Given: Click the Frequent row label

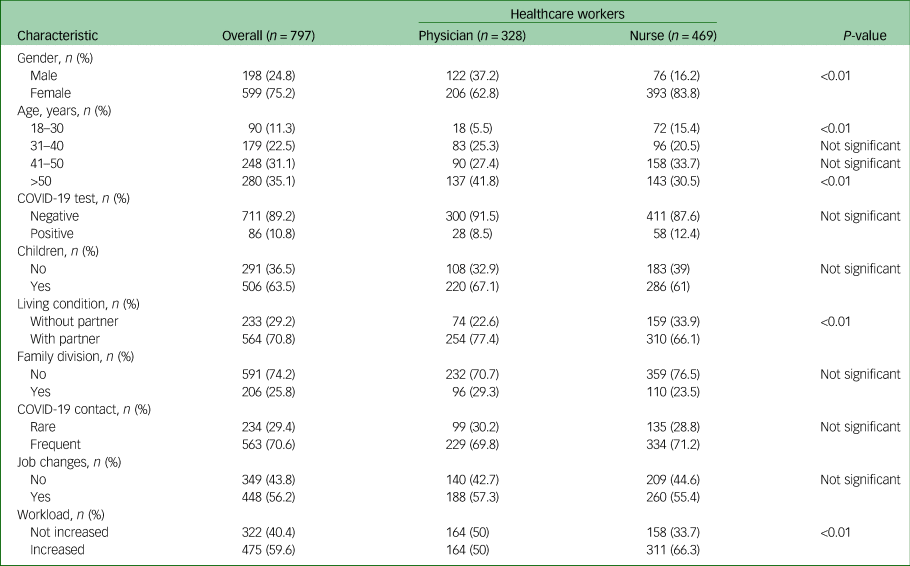Looking at the screenshot, I should pos(54,443).
